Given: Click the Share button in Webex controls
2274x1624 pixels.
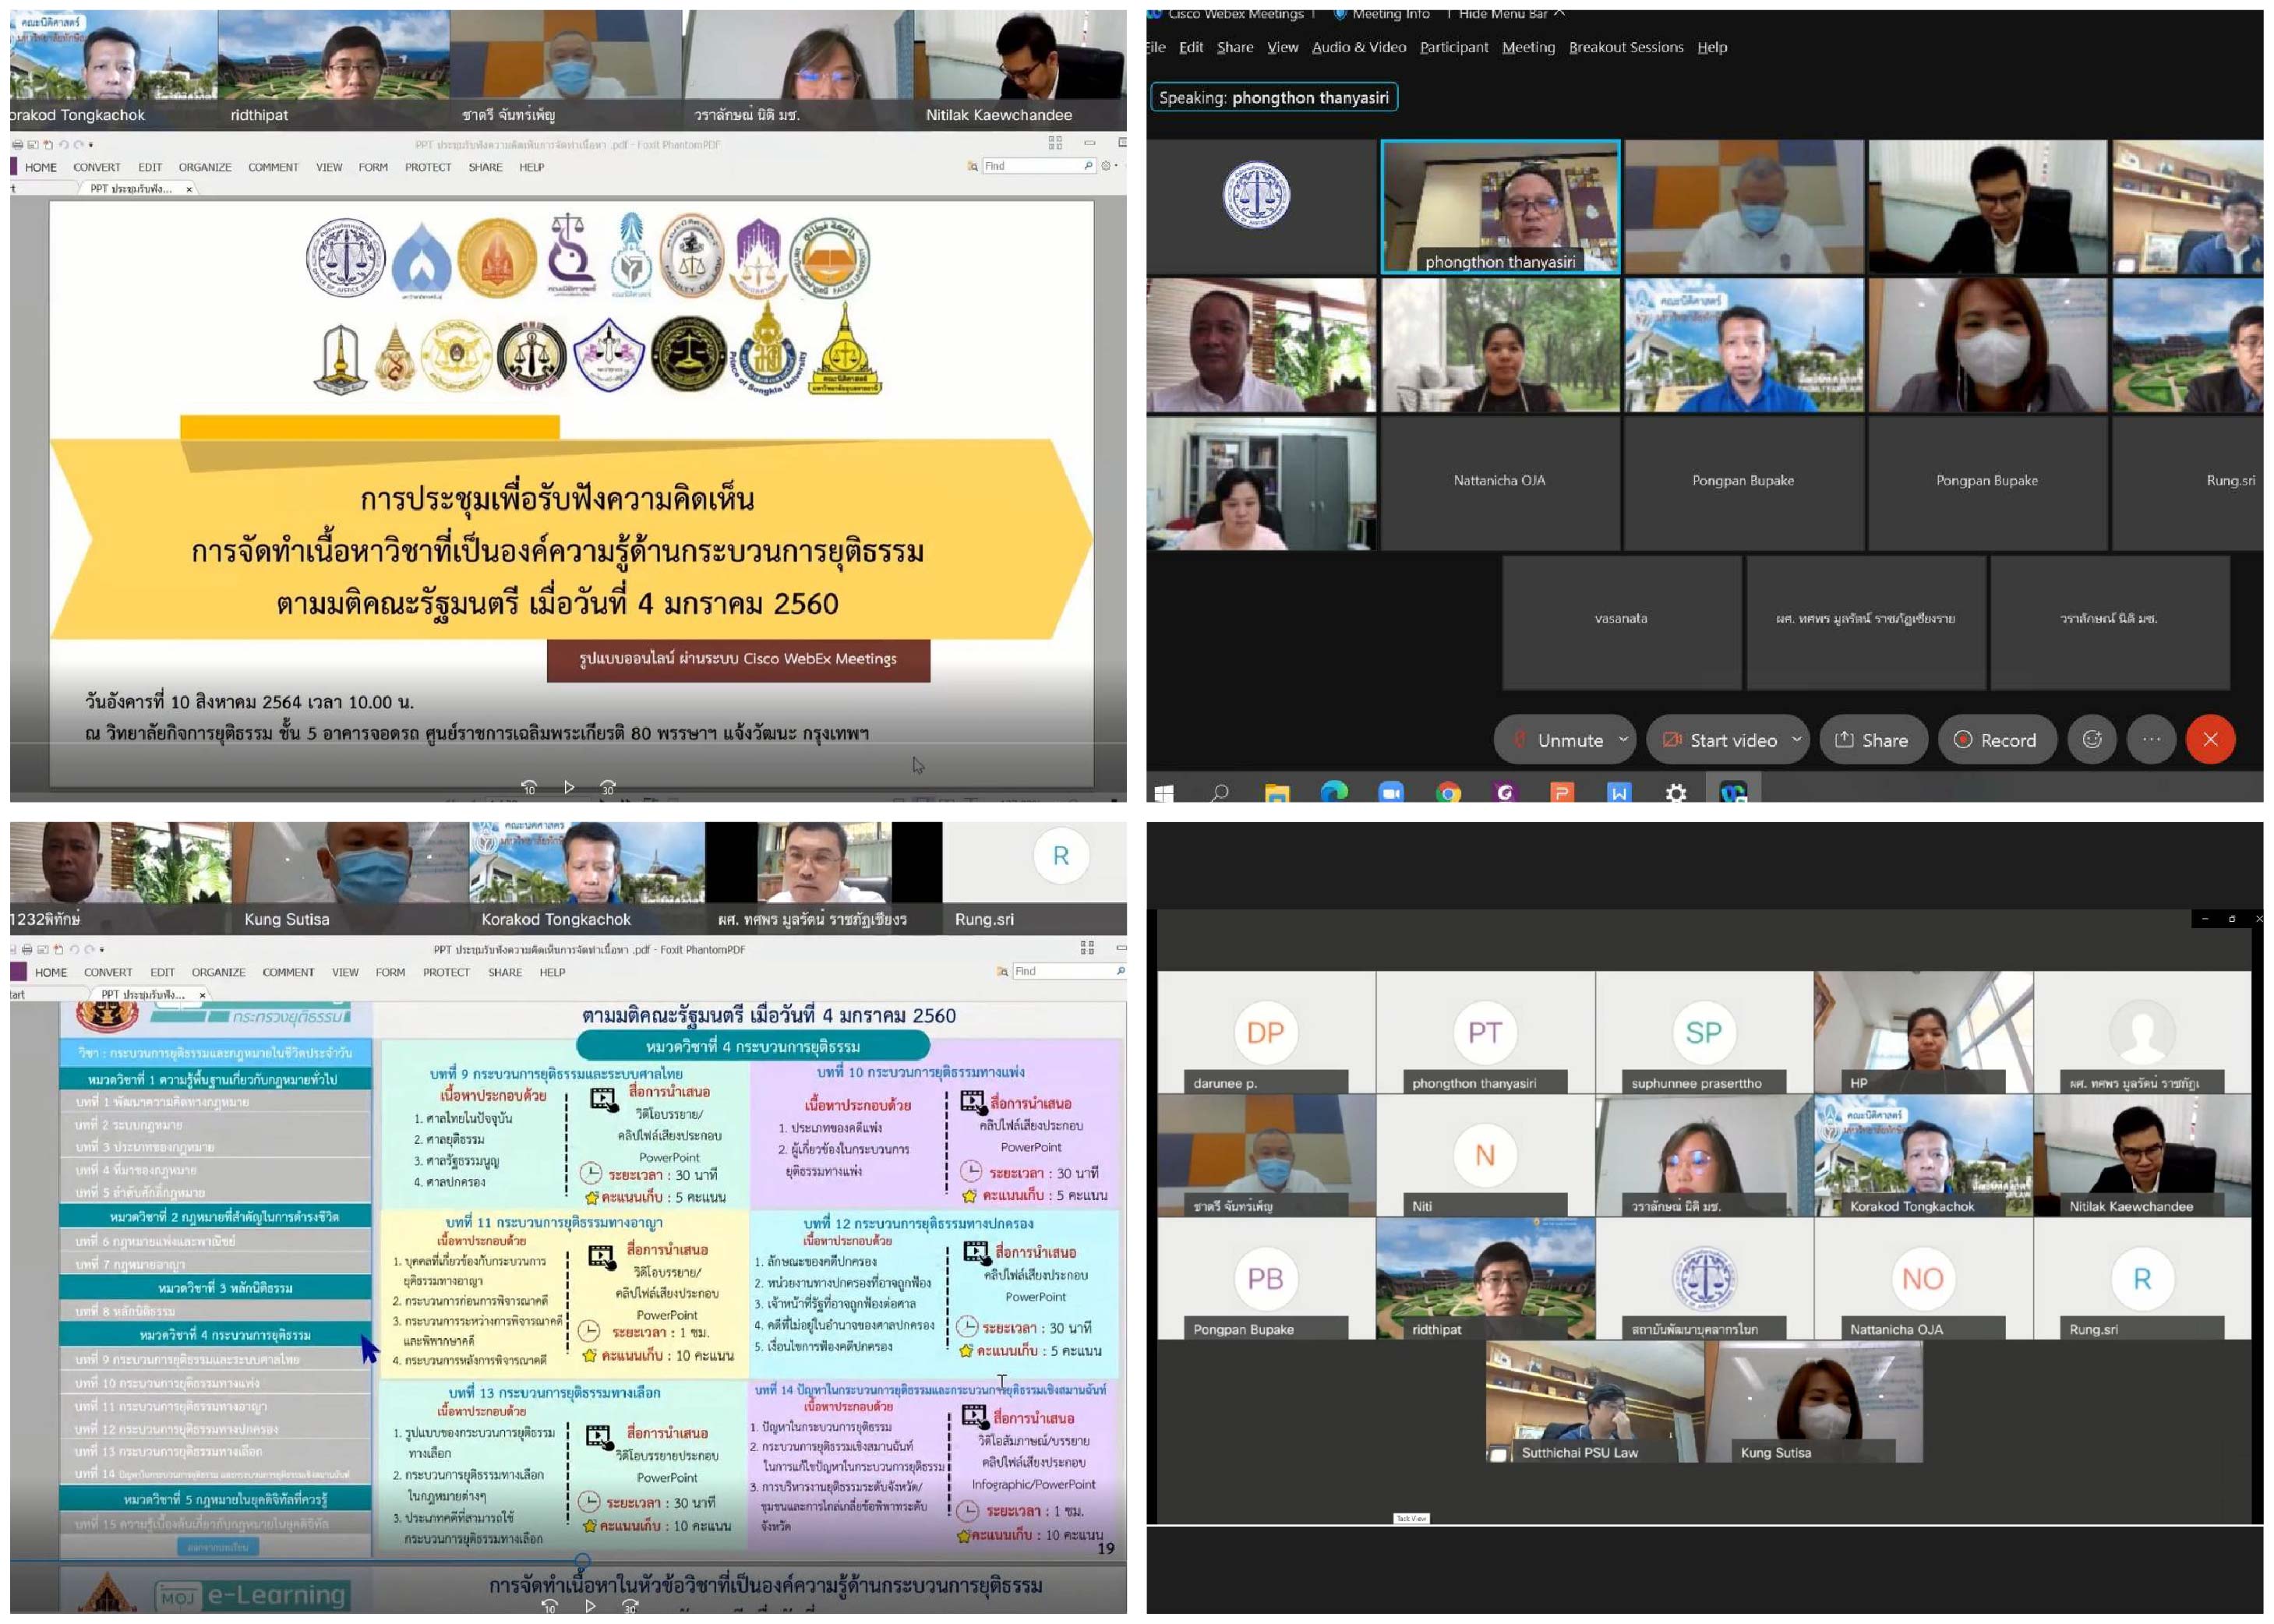Looking at the screenshot, I should (x=1871, y=741).
